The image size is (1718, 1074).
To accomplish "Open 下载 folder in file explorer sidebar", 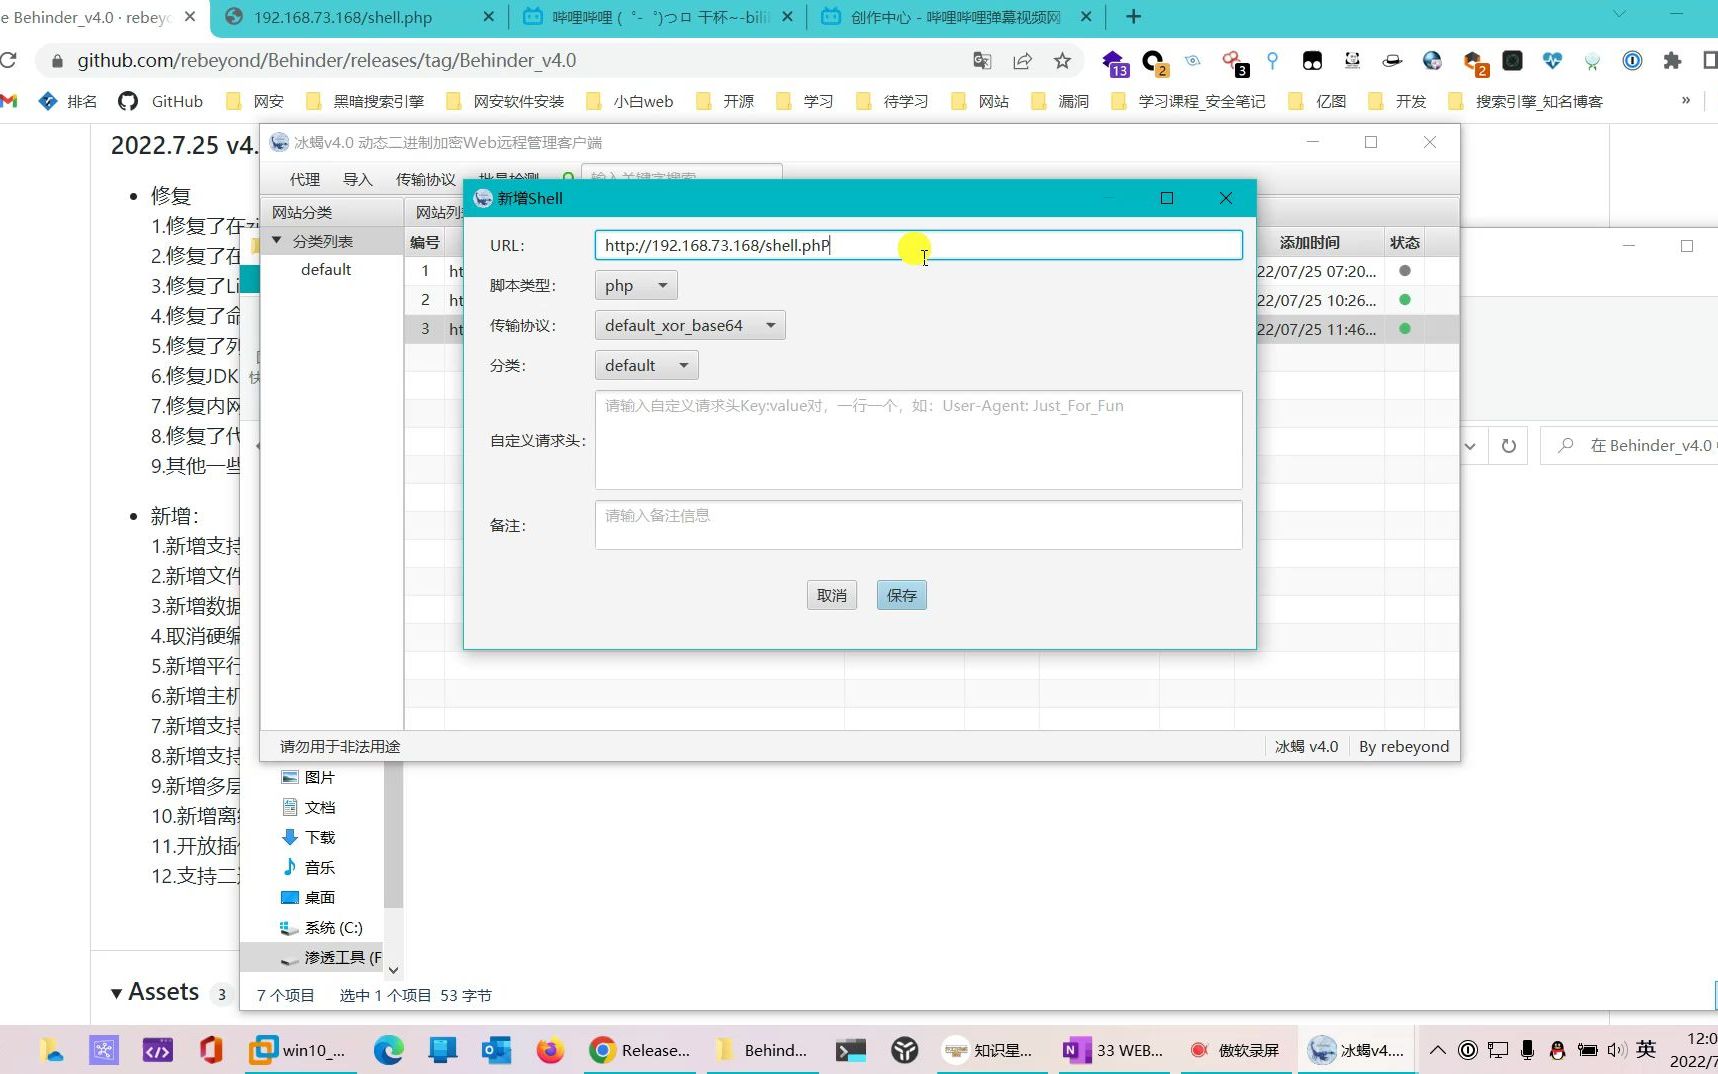I will [x=308, y=837].
